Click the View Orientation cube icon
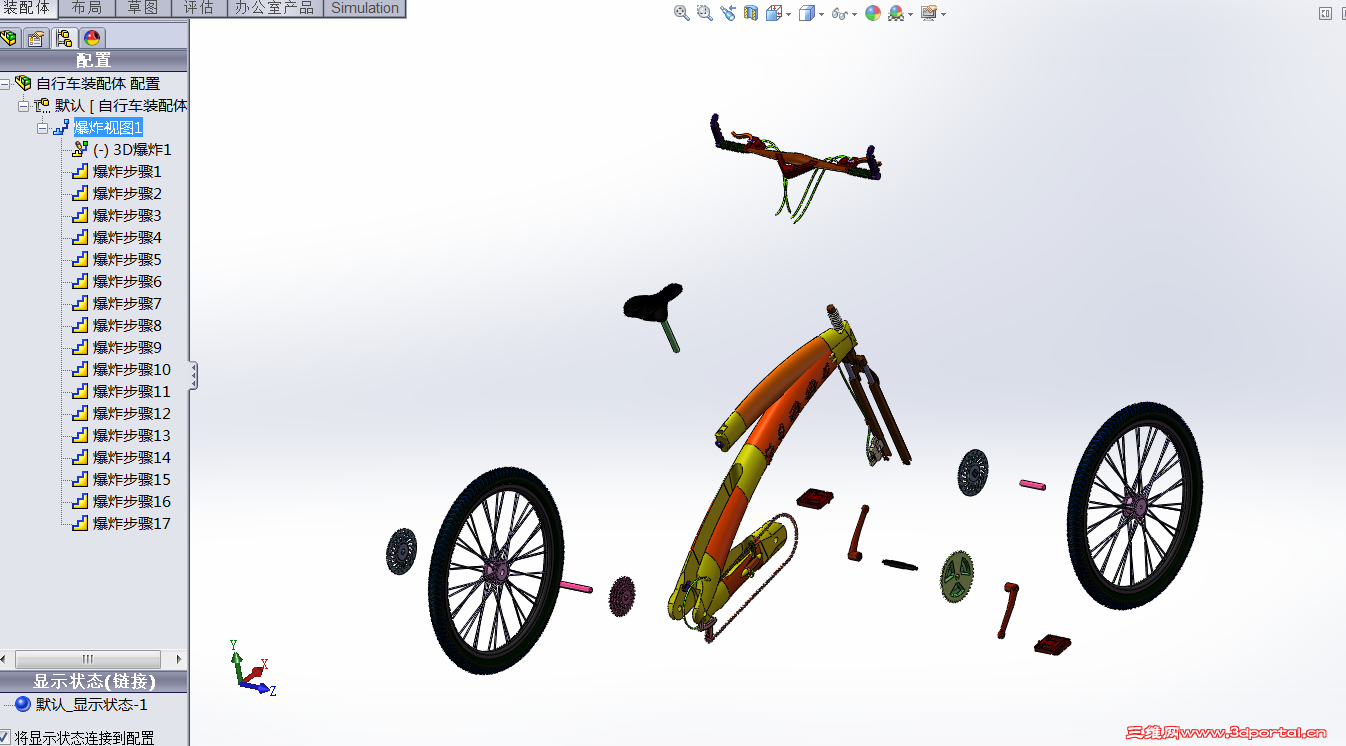The width and height of the screenshot is (1346, 746). (x=776, y=12)
